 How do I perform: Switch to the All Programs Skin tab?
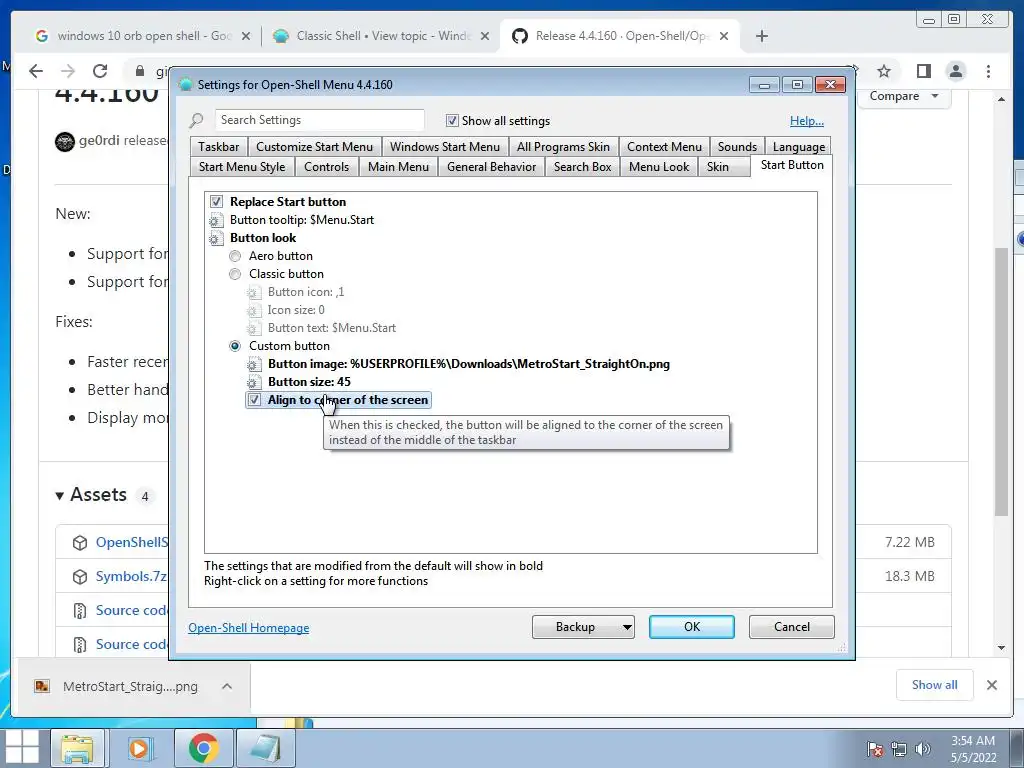pyautogui.click(x=563, y=147)
